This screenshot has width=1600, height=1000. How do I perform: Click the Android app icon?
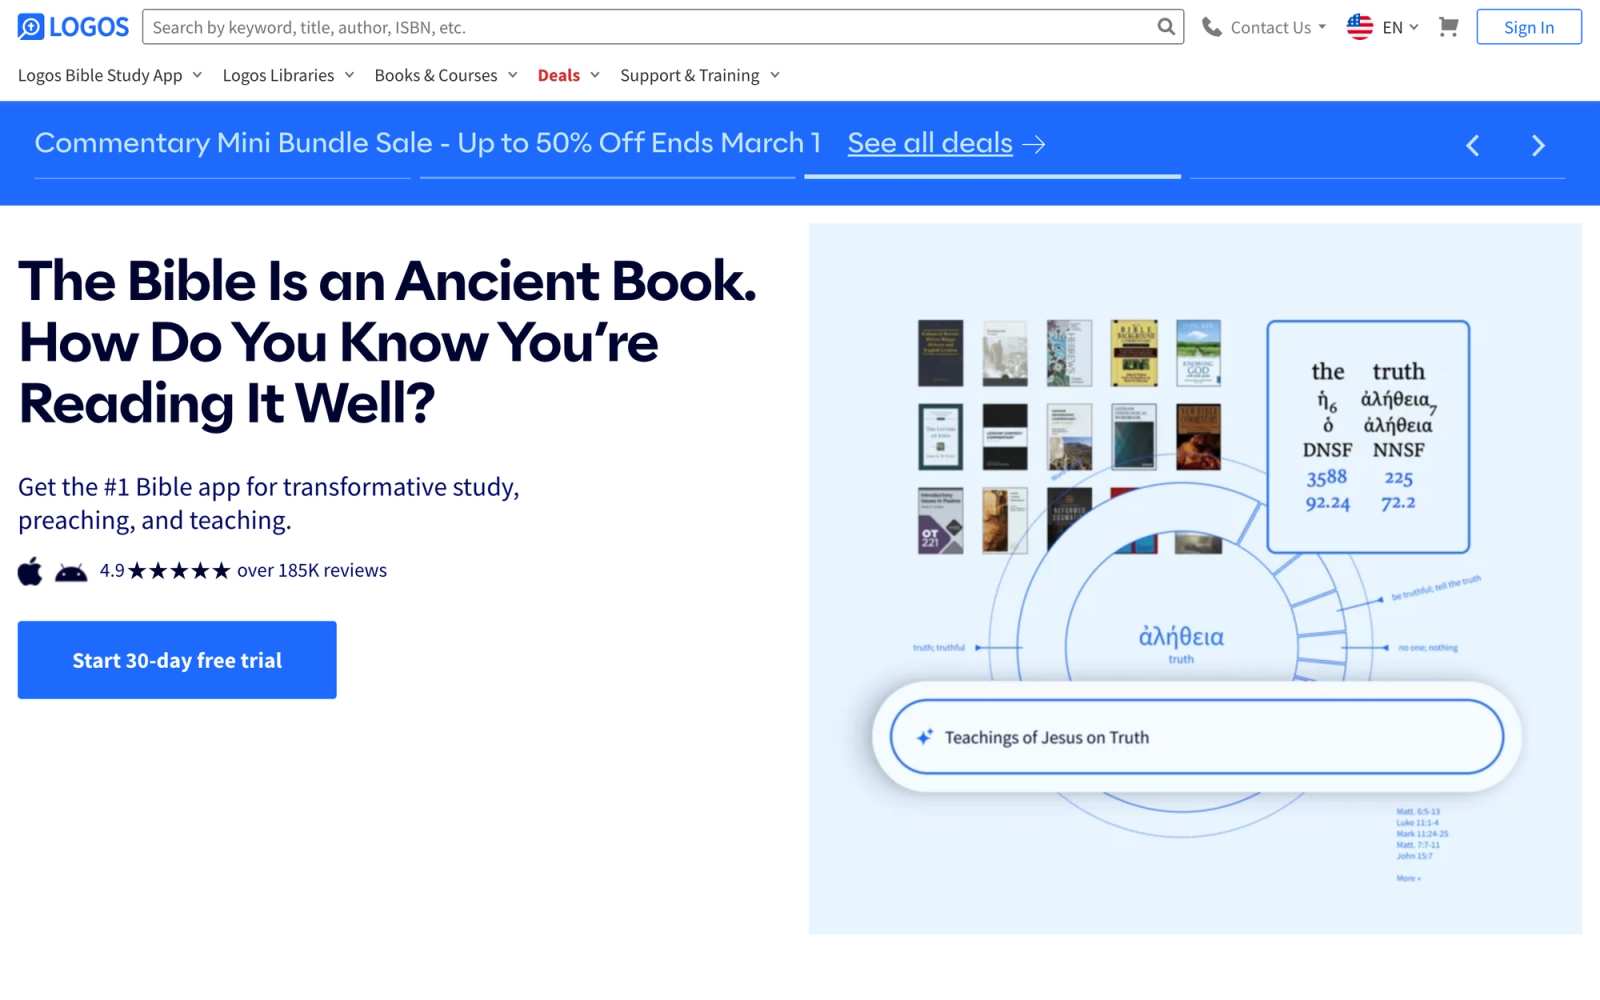70,572
